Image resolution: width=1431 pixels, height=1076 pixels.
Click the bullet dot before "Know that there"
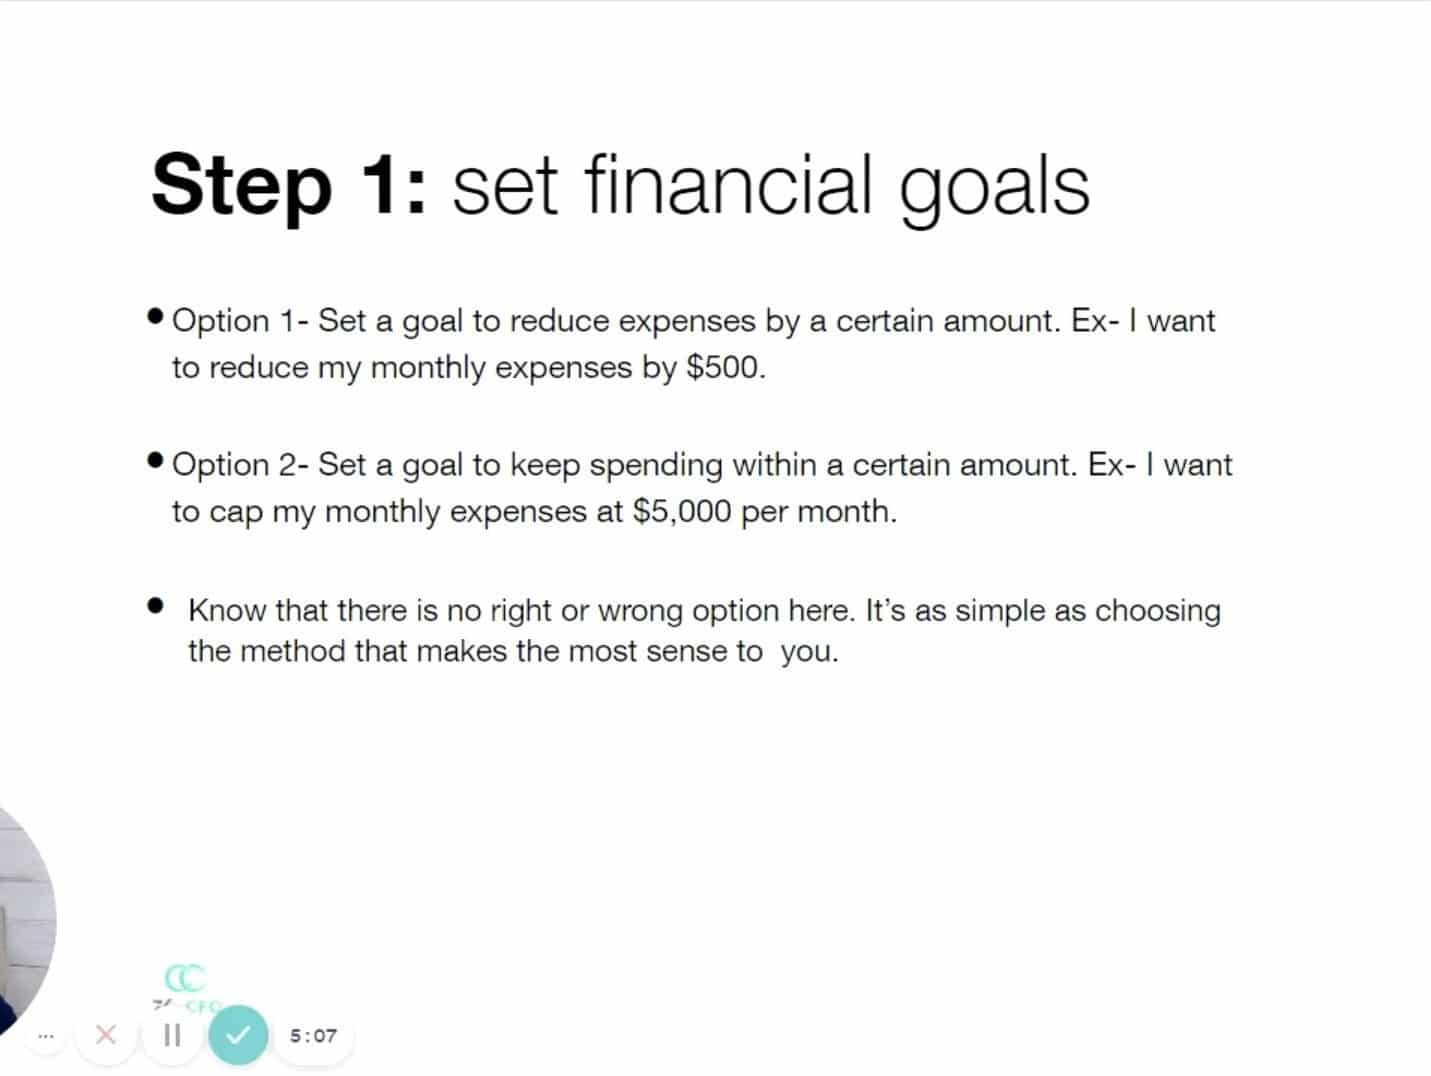click(x=154, y=606)
